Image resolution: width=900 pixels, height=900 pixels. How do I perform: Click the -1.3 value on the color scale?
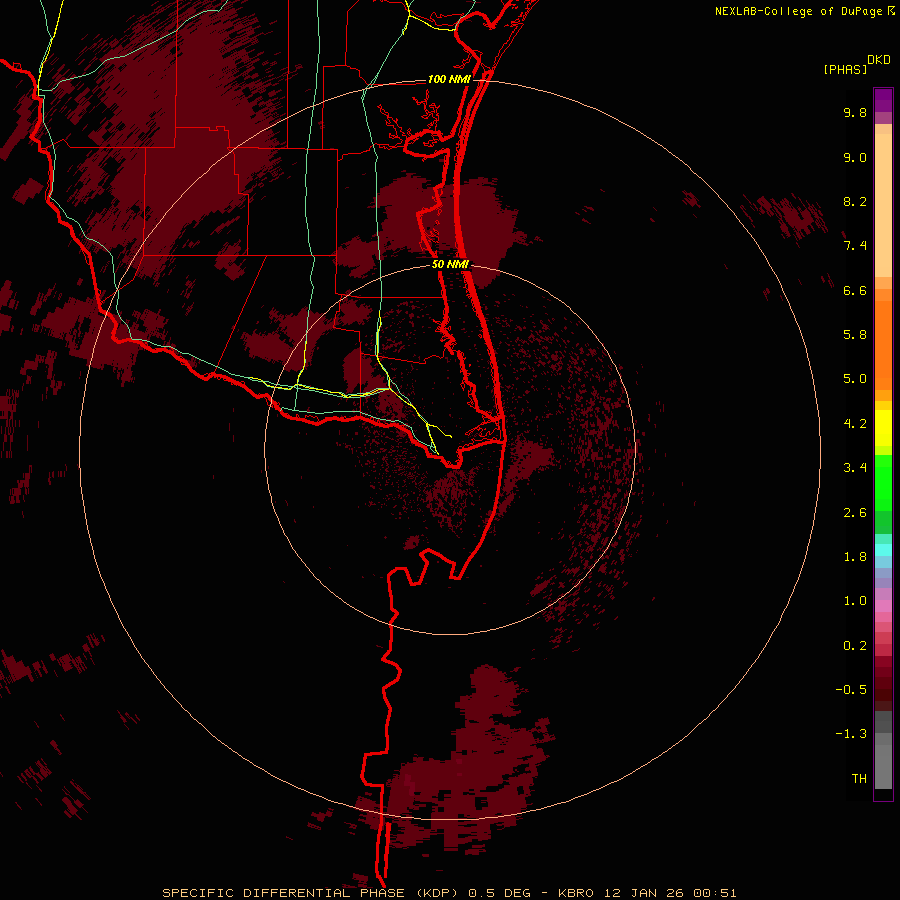tap(851, 734)
